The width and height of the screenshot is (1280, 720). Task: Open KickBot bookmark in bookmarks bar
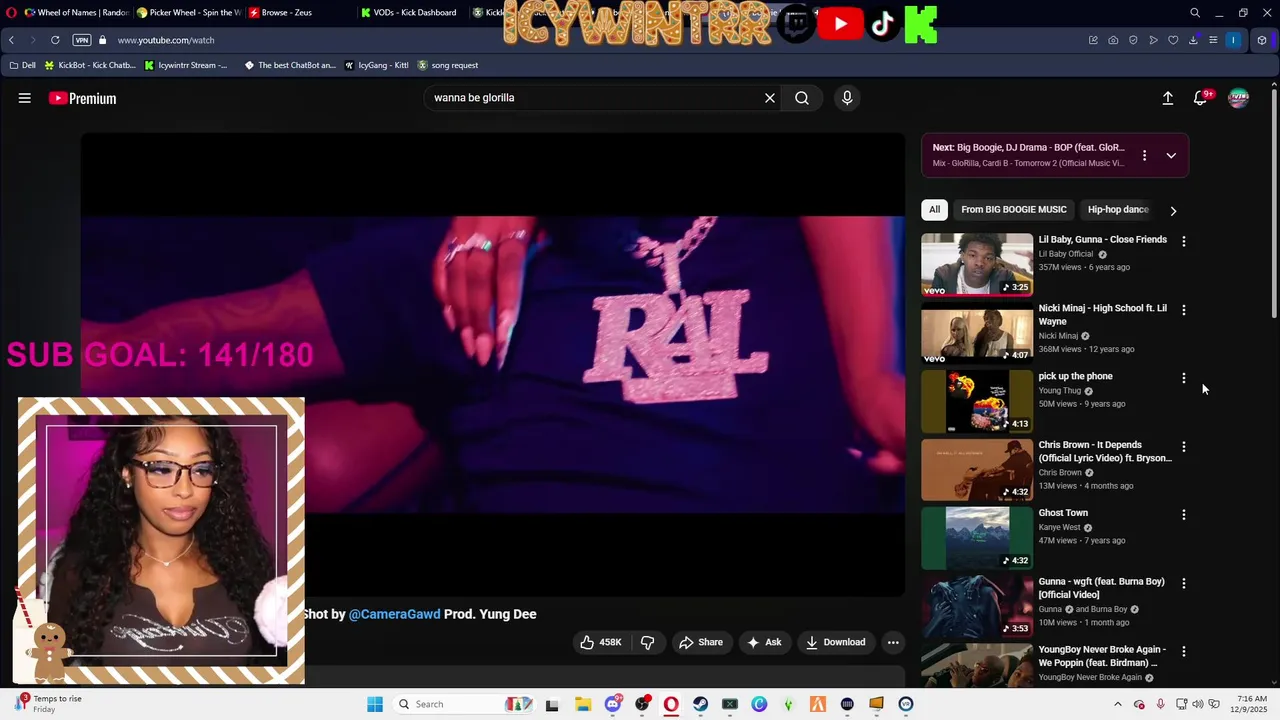(90, 65)
